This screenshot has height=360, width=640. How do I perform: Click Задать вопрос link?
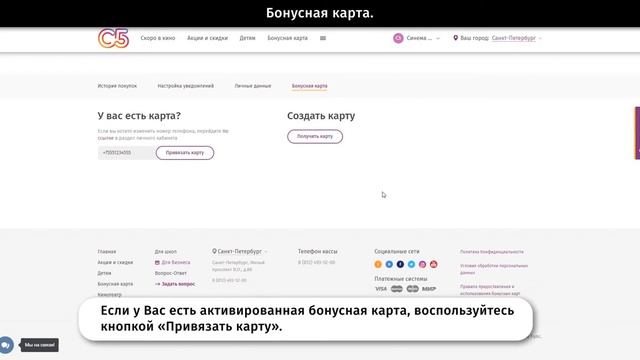(x=178, y=284)
